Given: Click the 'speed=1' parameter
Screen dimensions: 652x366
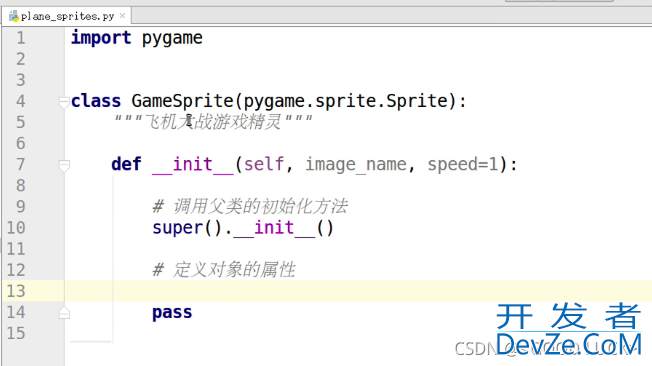Looking at the screenshot, I should click(463, 165).
